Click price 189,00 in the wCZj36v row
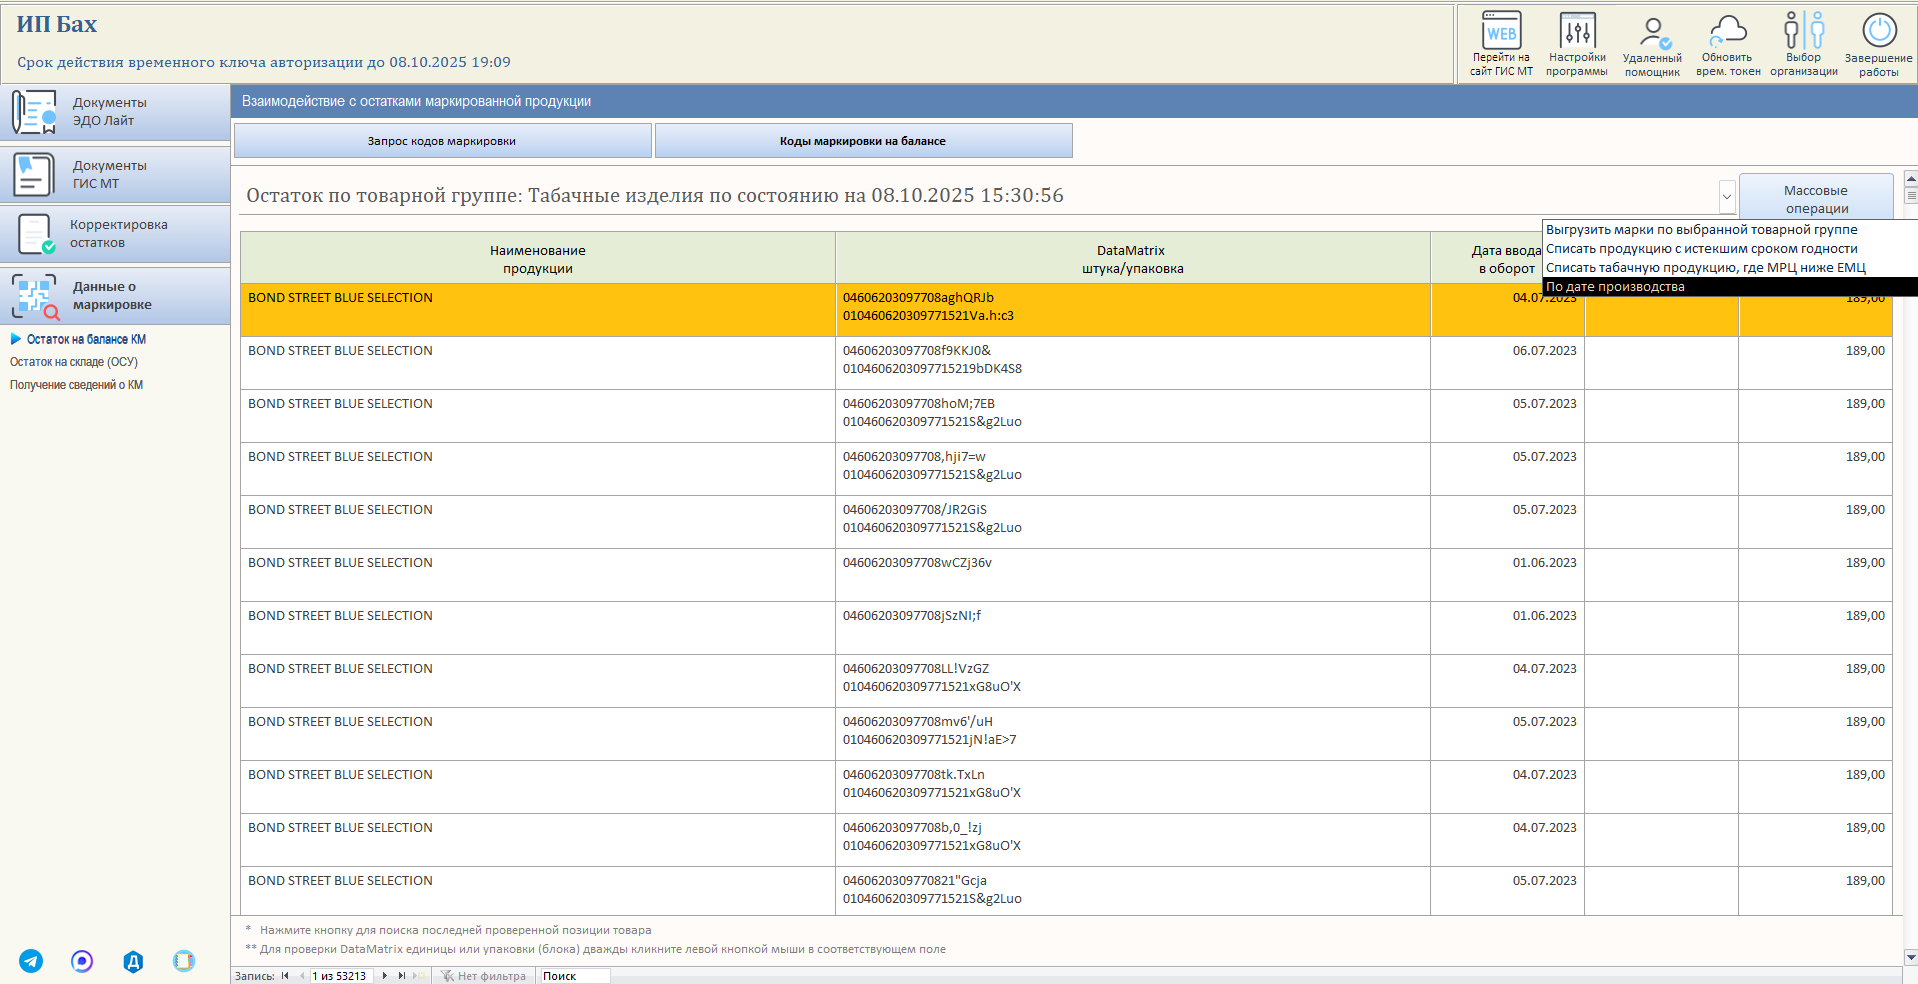The image size is (1918, 984). click(1865, 563)
